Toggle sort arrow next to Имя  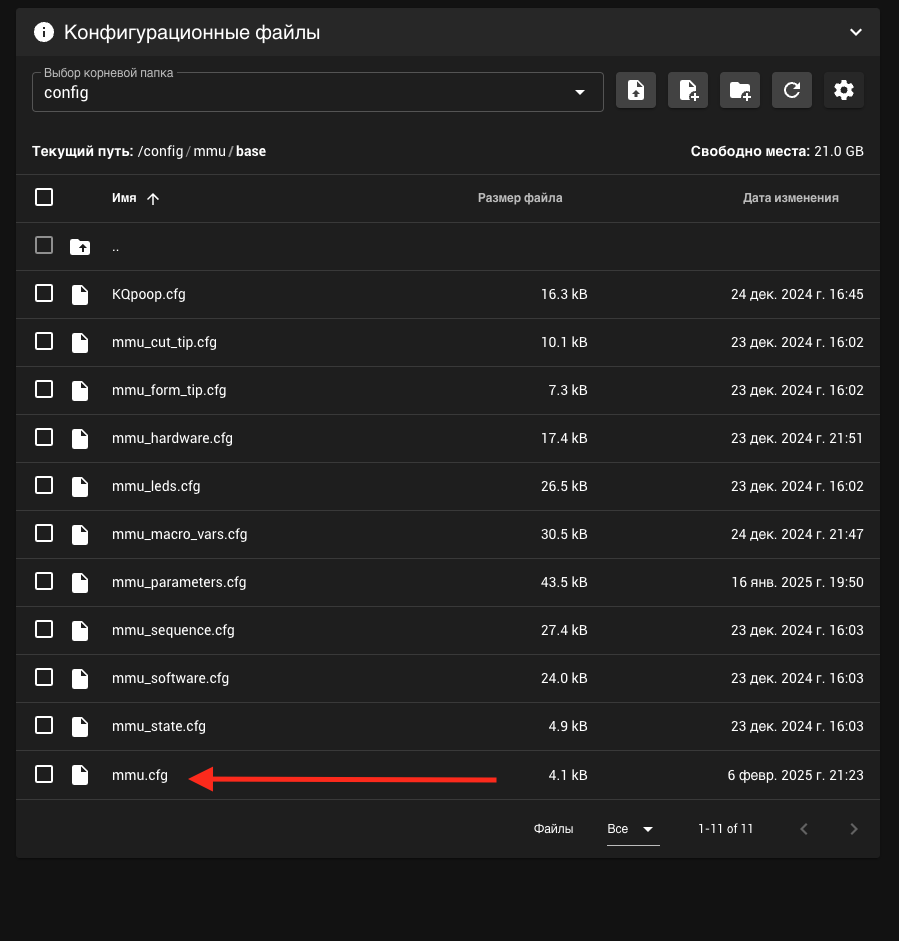point(153,199)
